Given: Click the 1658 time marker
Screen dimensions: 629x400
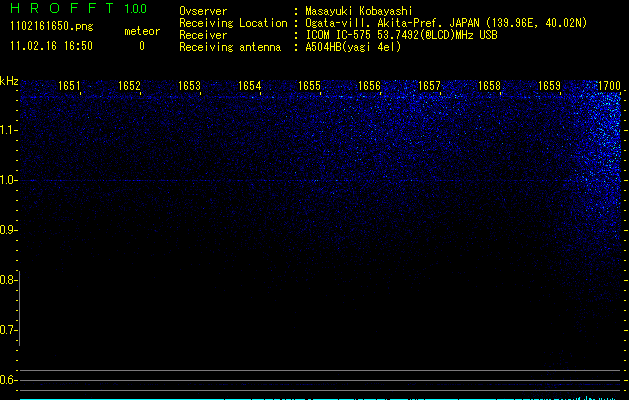Looking at the screenshot, I should coord(489,85).
